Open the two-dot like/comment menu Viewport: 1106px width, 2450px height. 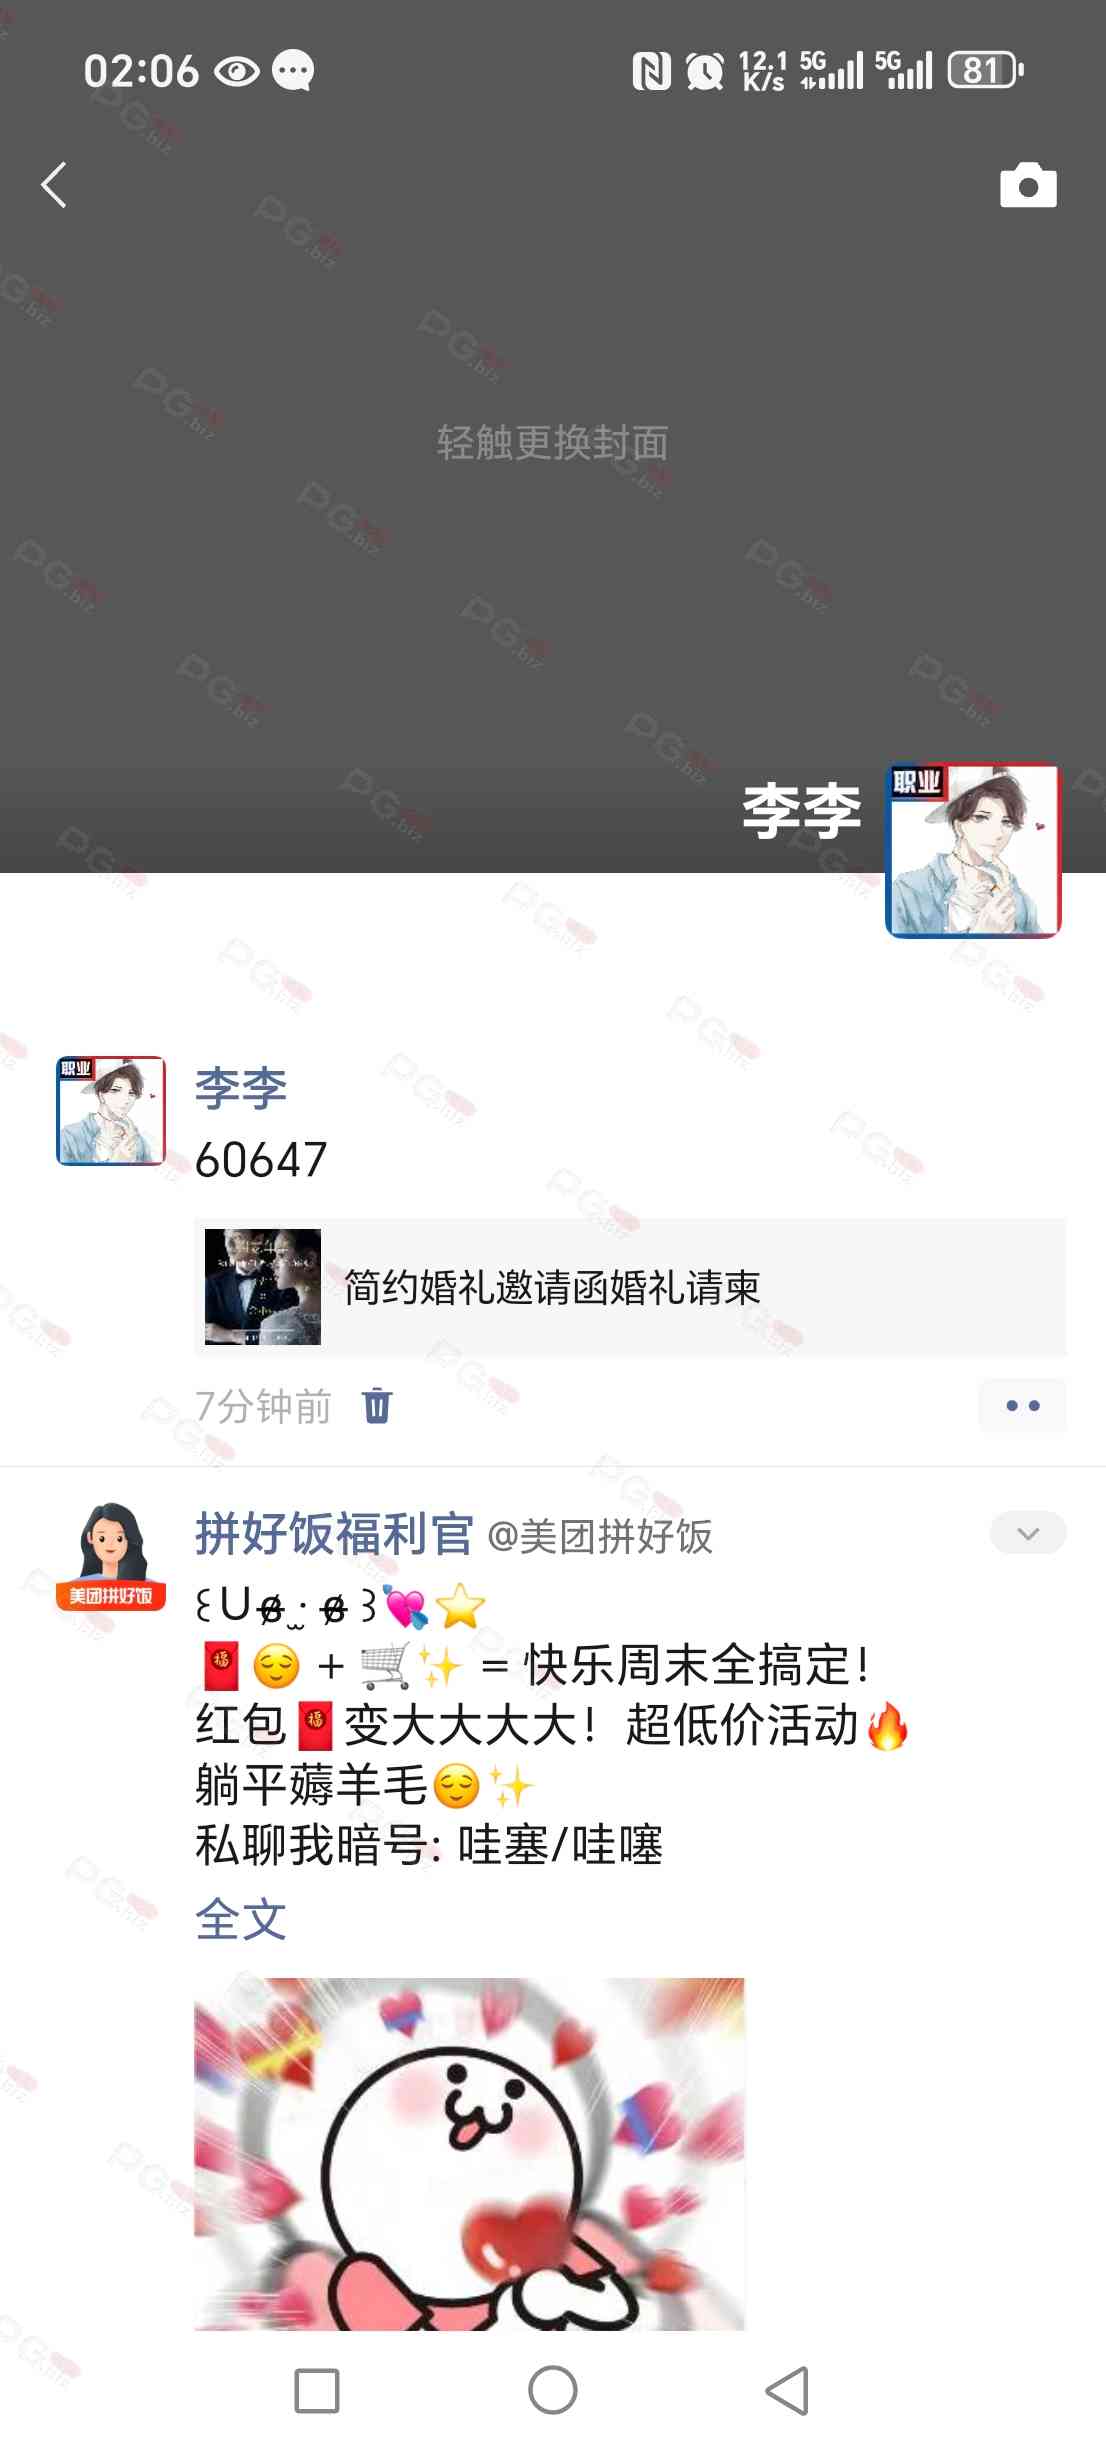(x=1022, y=1405)
